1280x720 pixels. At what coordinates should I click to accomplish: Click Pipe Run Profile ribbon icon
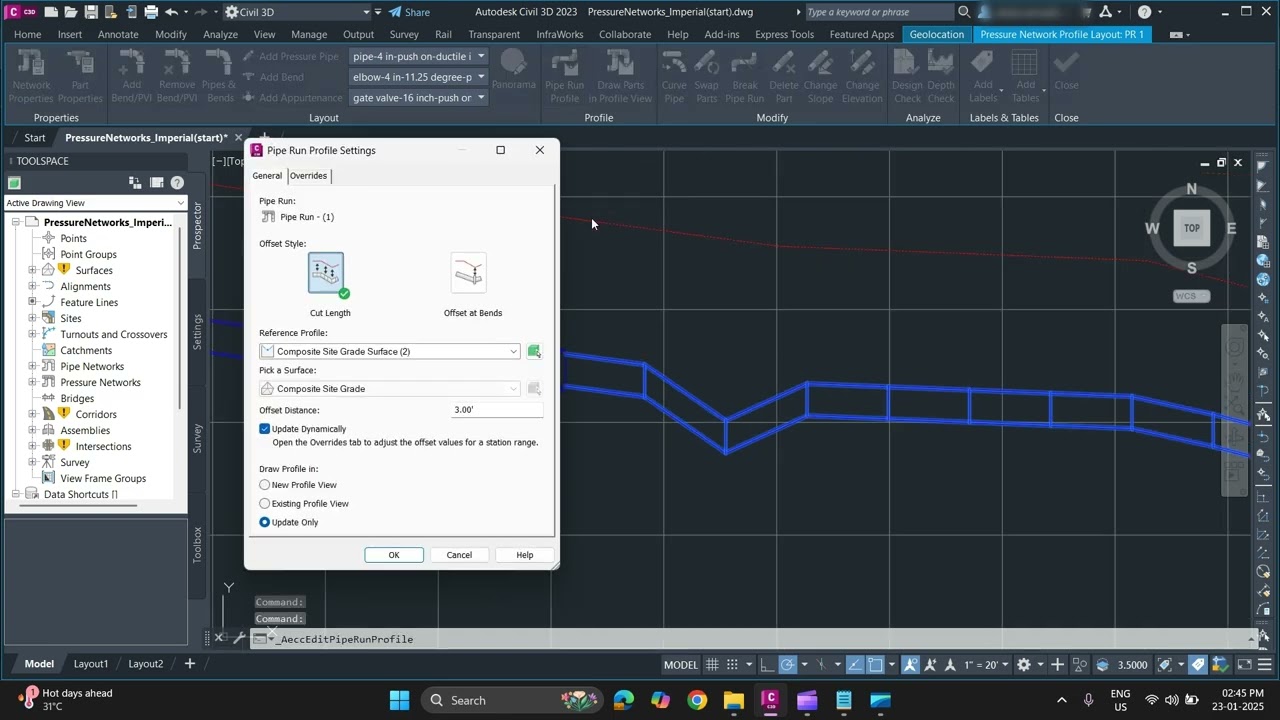point(565,75)
